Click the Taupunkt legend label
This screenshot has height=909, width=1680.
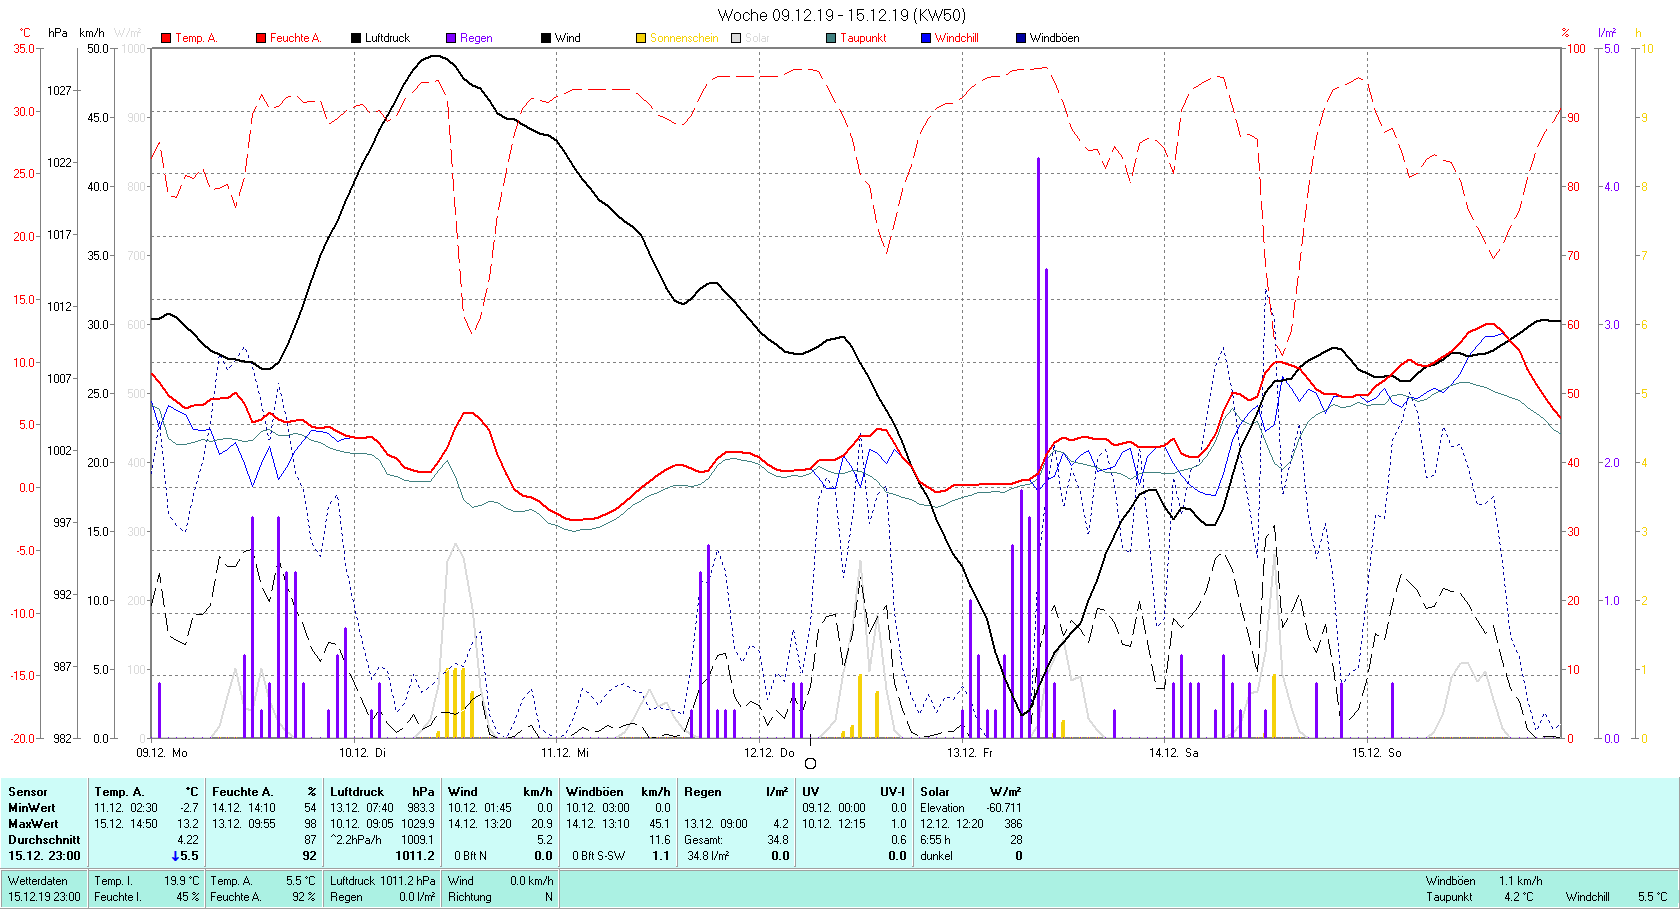pos(863,38)
